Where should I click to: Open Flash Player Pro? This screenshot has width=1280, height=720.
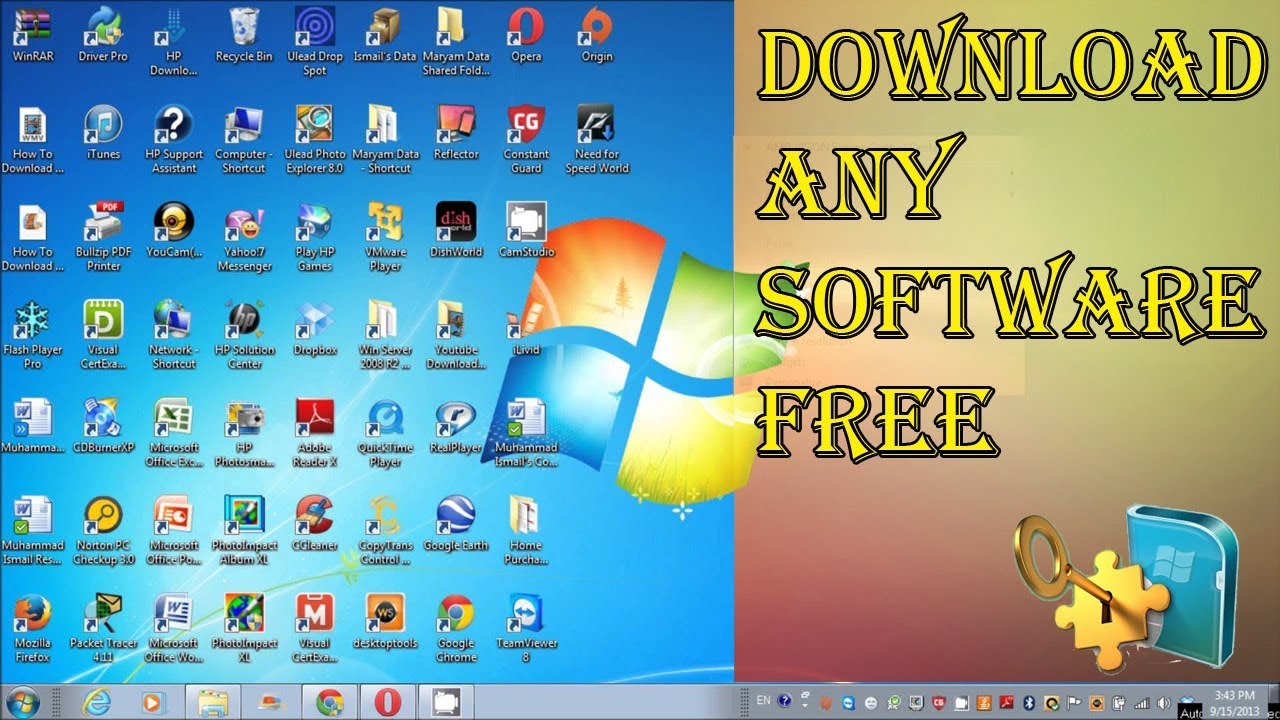point(32,336)
